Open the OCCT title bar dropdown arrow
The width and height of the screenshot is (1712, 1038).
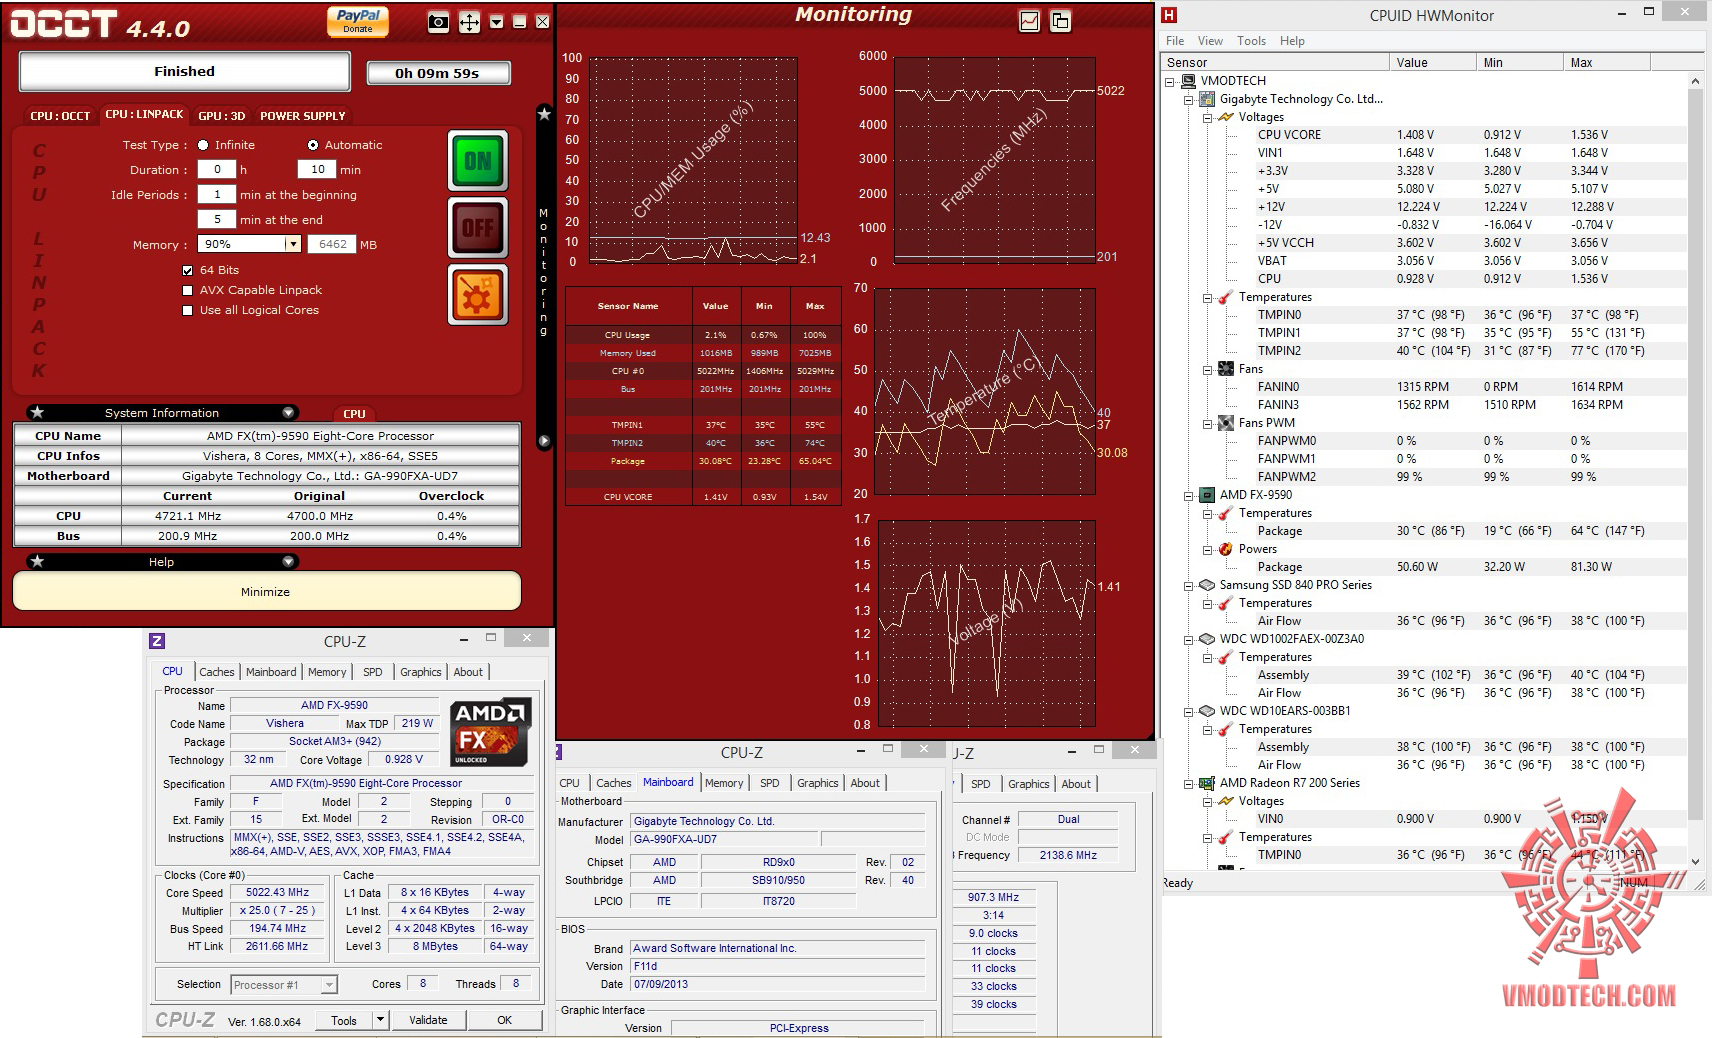497,22
